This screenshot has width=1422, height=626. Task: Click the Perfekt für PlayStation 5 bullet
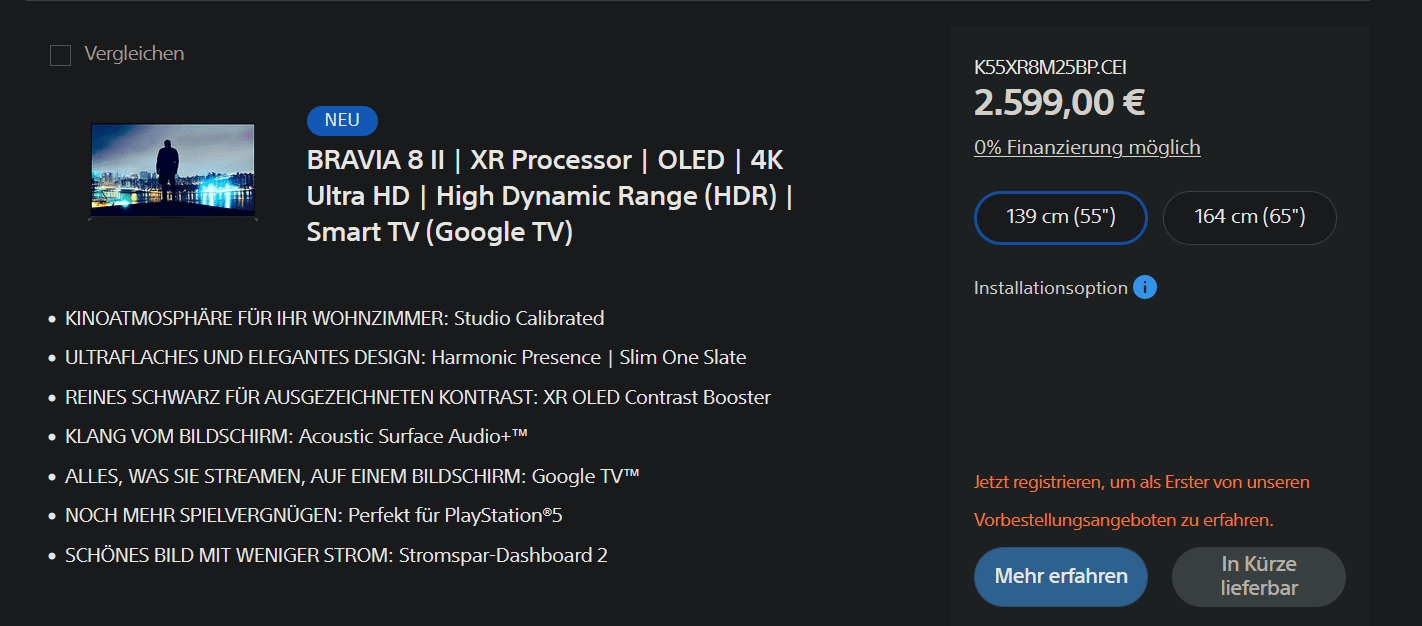point(320,516)
